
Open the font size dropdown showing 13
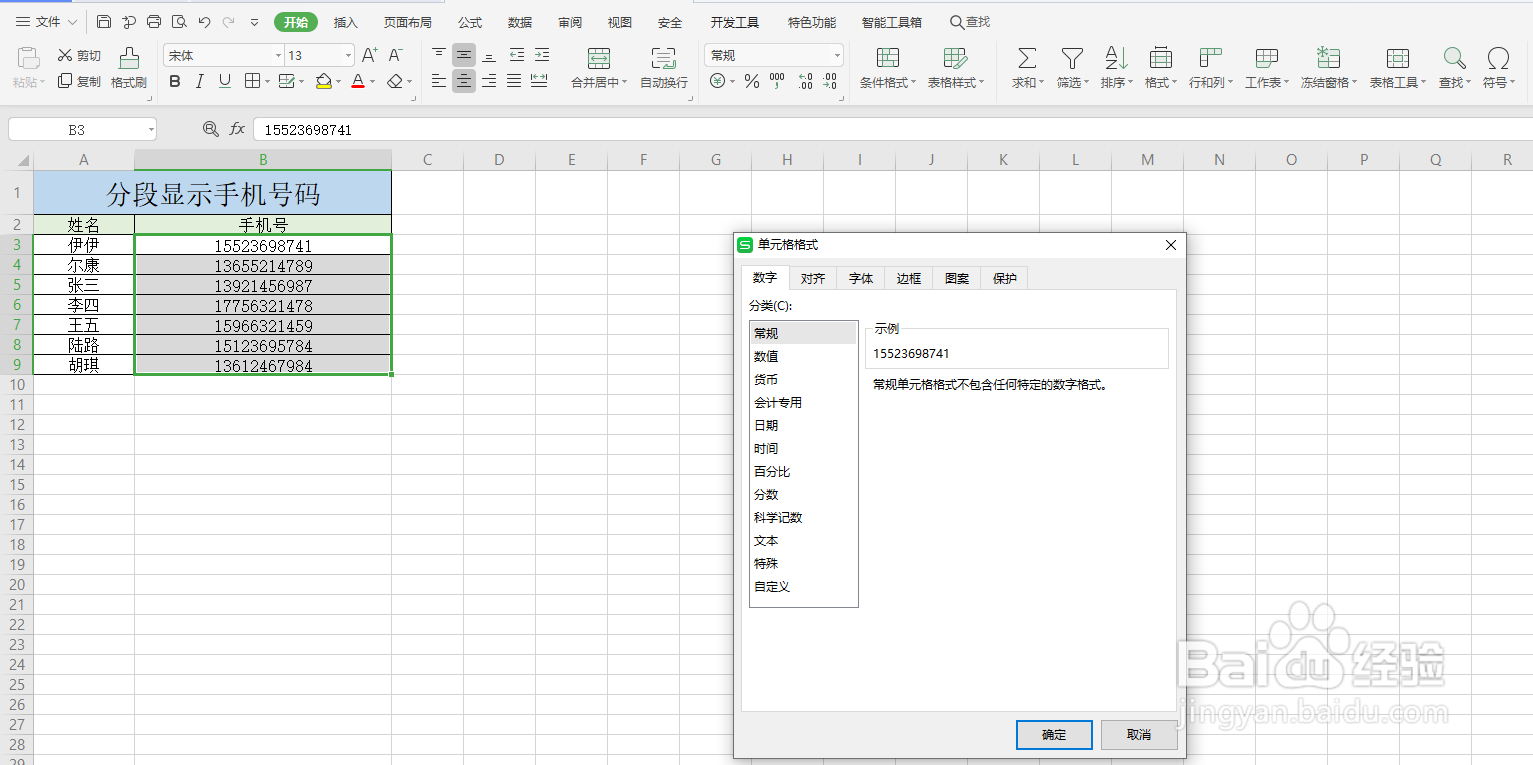(348, 56)
